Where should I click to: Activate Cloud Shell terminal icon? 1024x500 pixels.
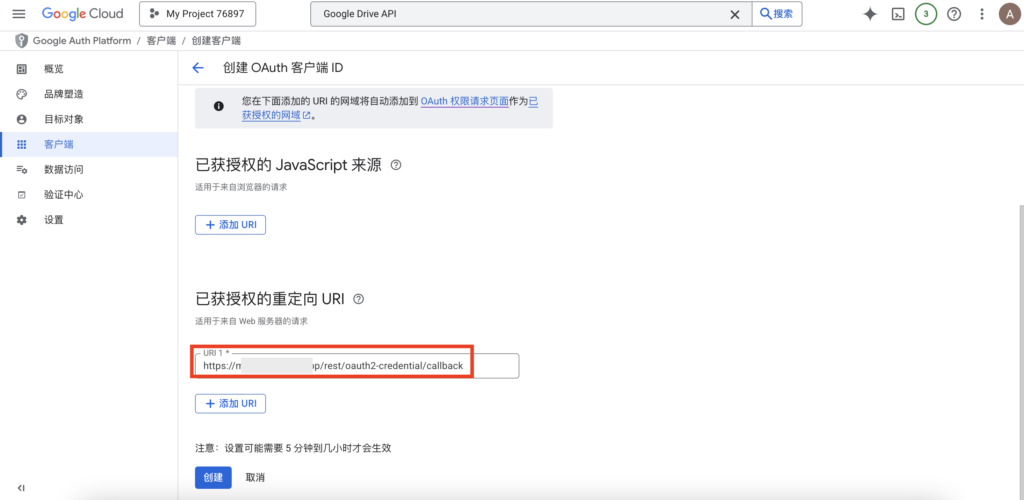point(898,14)
